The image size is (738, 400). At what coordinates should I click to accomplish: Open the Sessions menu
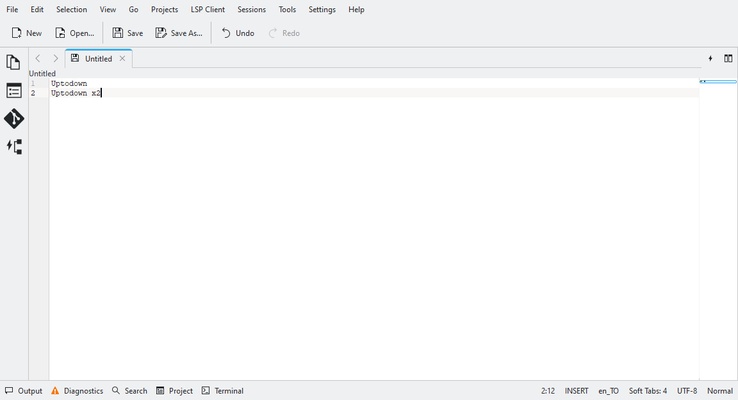point(251,9)
